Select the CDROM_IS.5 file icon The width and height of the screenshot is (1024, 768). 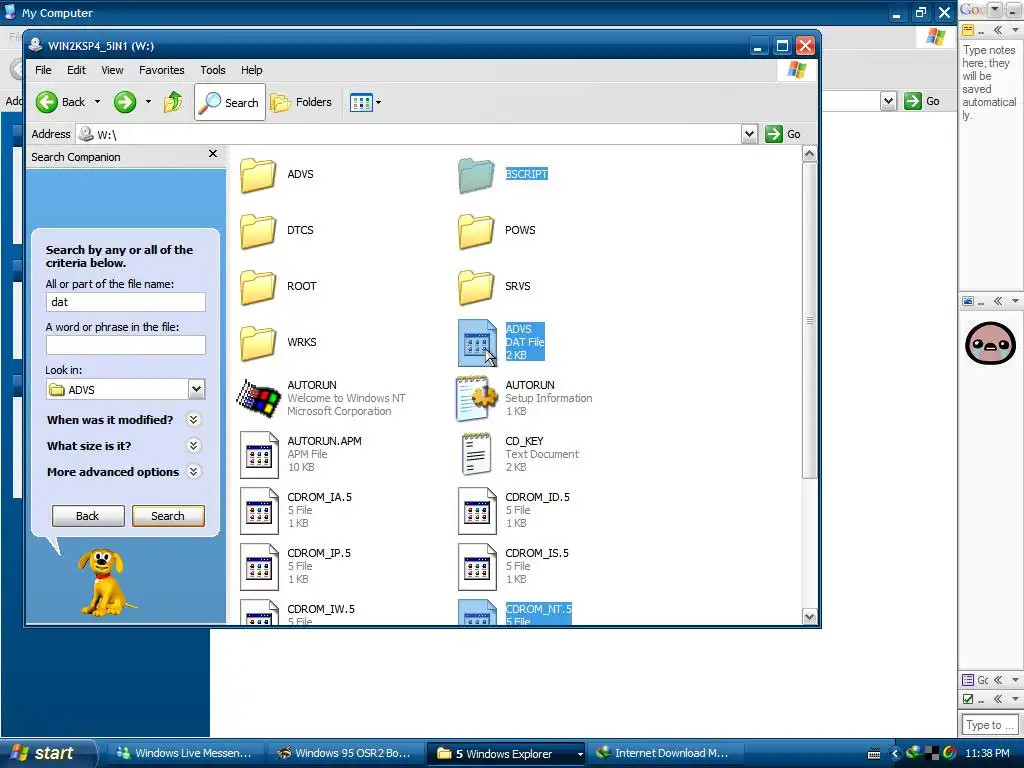[477, 568]
